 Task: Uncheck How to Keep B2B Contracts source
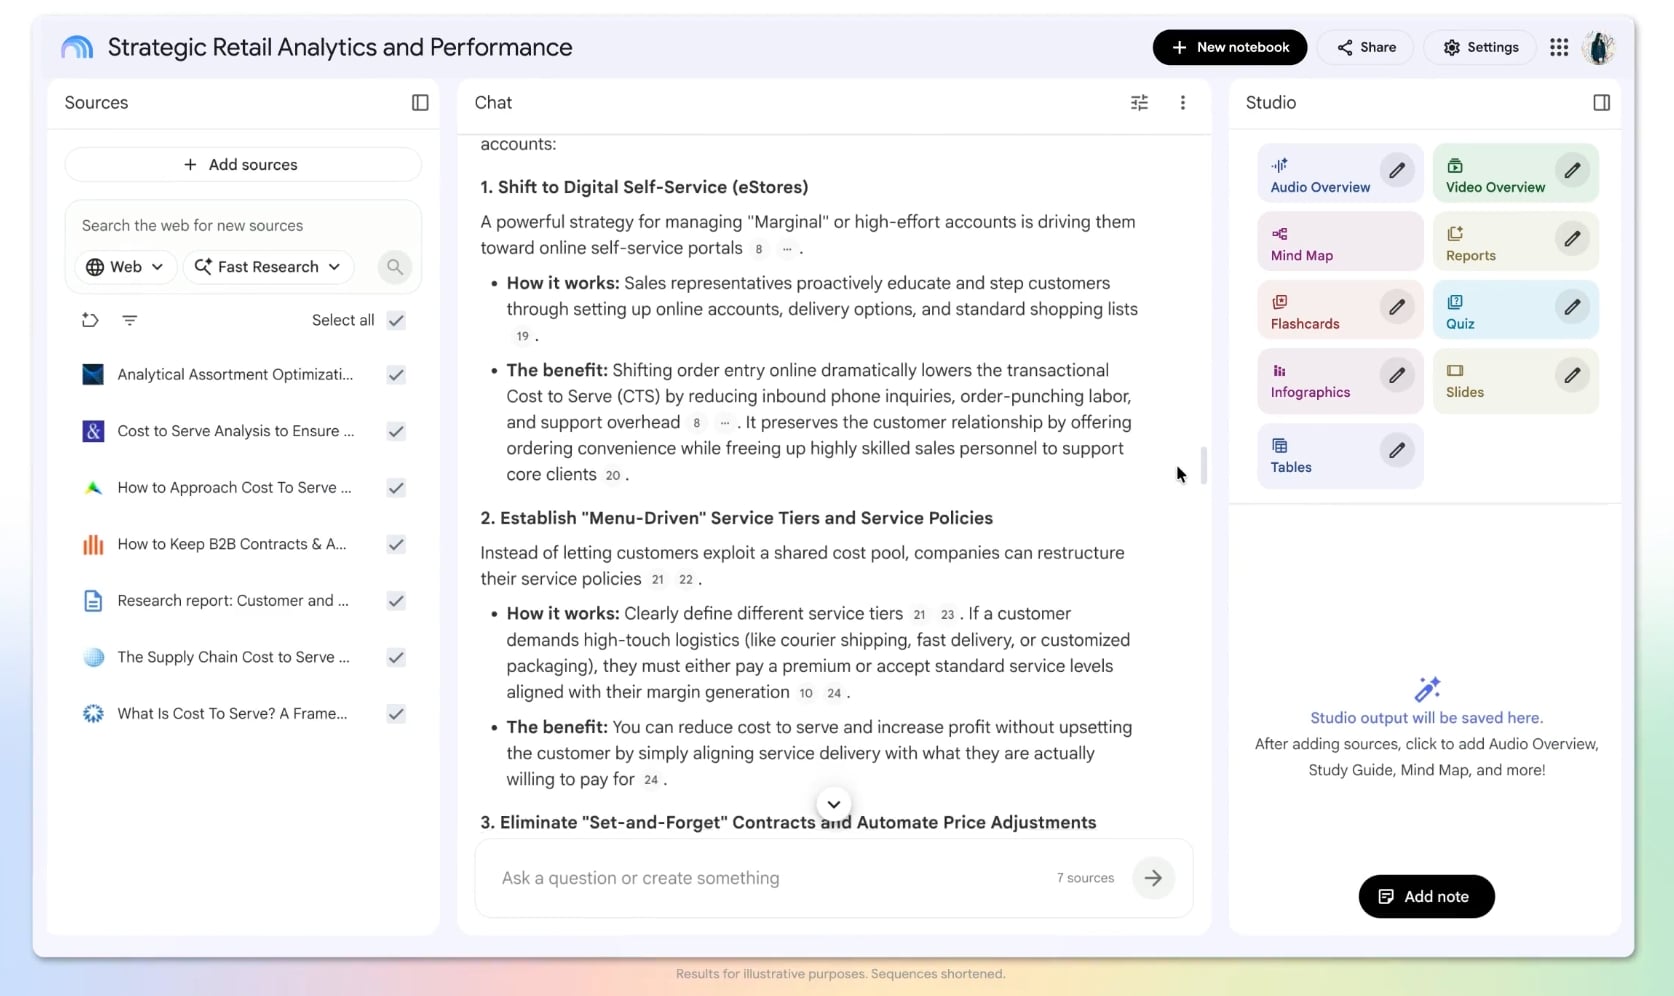tap(396, 544)
